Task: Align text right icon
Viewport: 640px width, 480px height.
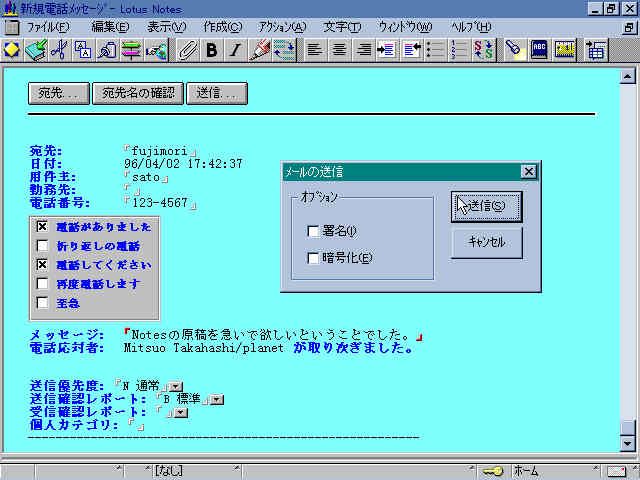Action: click(363, 50)
